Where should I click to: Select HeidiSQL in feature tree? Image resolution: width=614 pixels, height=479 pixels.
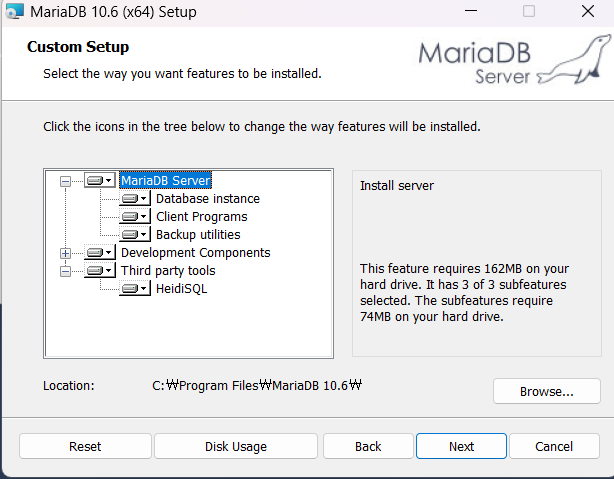(x=181, y=289)
